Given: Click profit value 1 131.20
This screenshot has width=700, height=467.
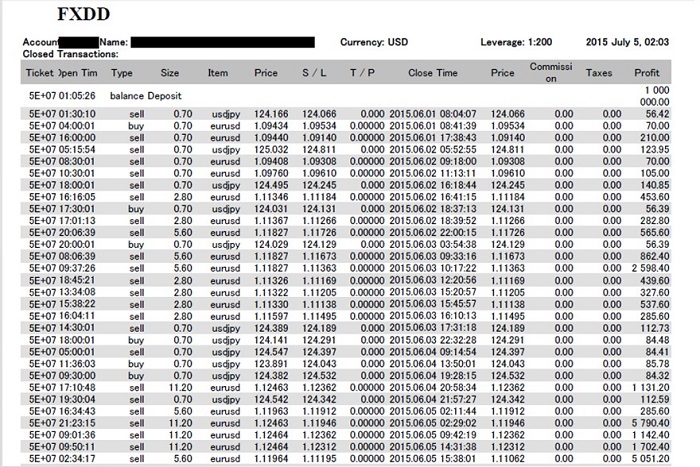Looking at the screenshot, I should coord(650,388).
